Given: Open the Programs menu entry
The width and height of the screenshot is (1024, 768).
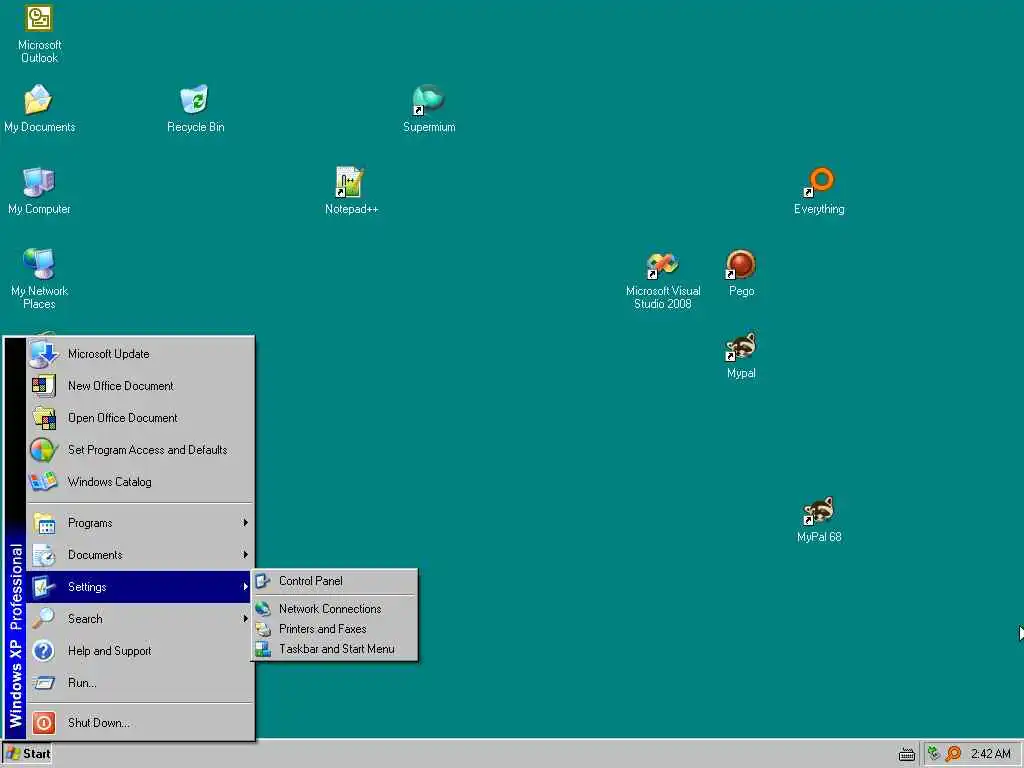Looking at the screenshot, I should pyautogui.click(x=140, y=522).
